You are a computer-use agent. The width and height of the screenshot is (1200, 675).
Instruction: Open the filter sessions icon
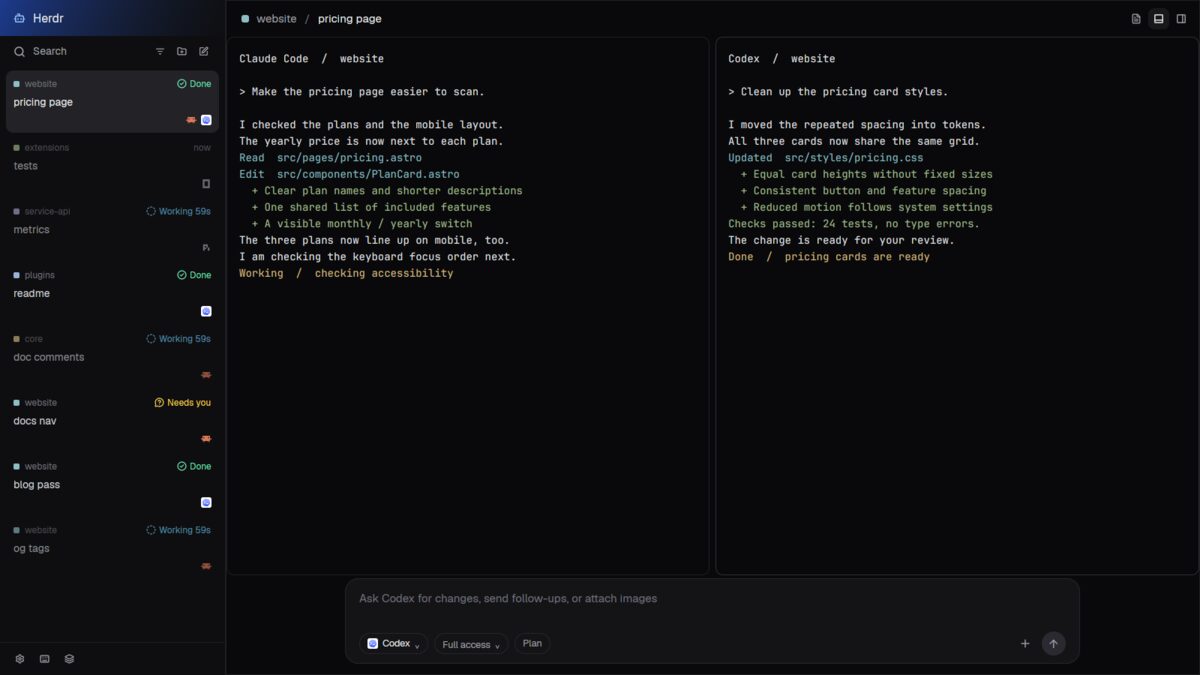pos(160,51)
